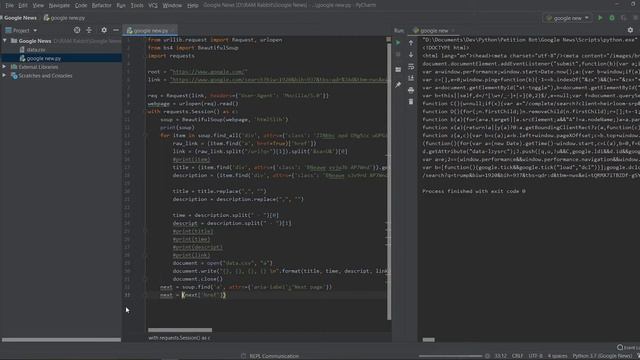Open the Tools menu
This screenshot has width=640, height=360.
137,5
